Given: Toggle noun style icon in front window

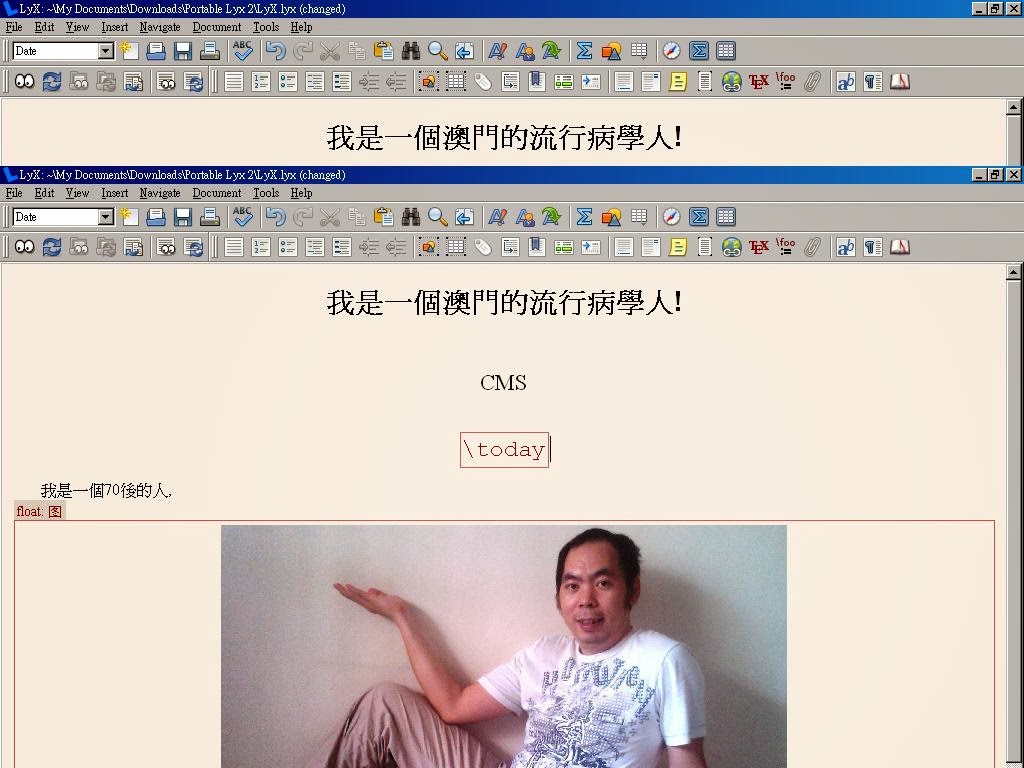Looking at the screenshot, I should (524, 217).
